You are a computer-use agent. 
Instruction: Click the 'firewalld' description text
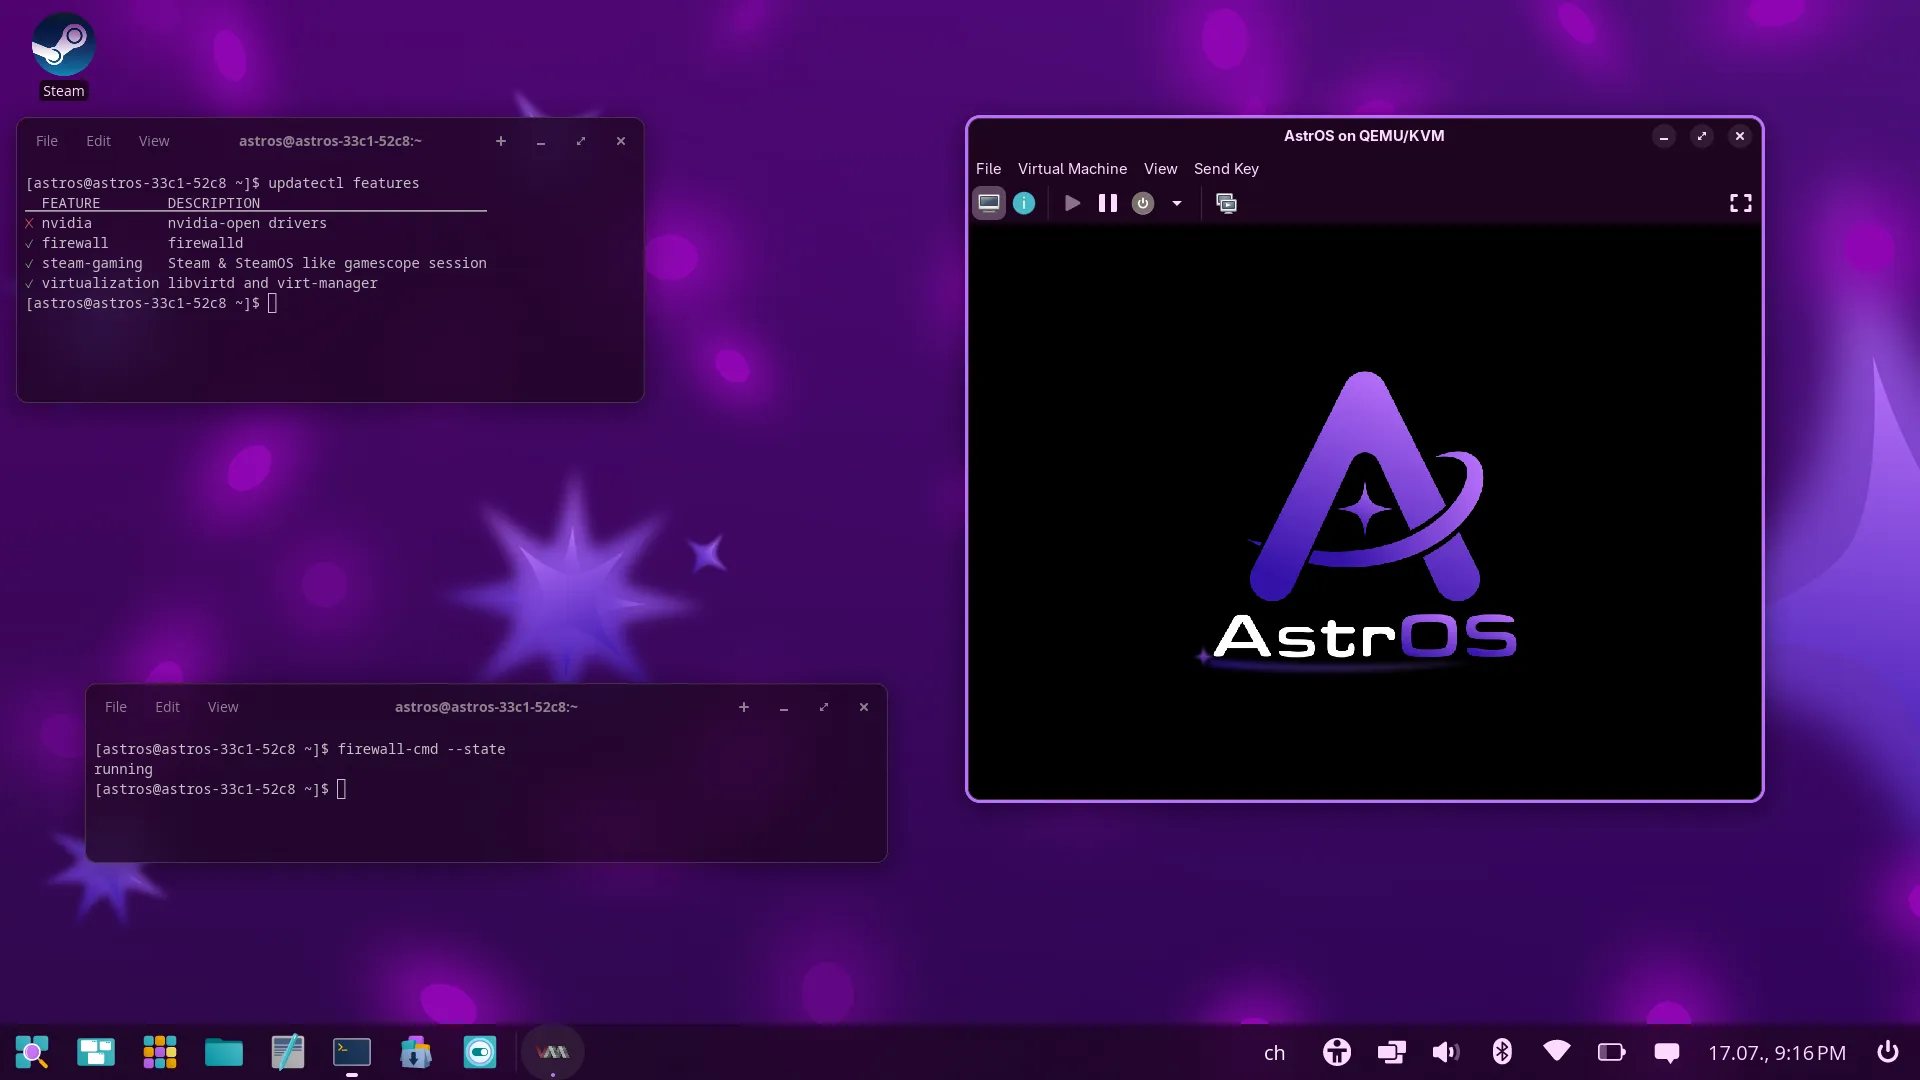coord(205,243)
